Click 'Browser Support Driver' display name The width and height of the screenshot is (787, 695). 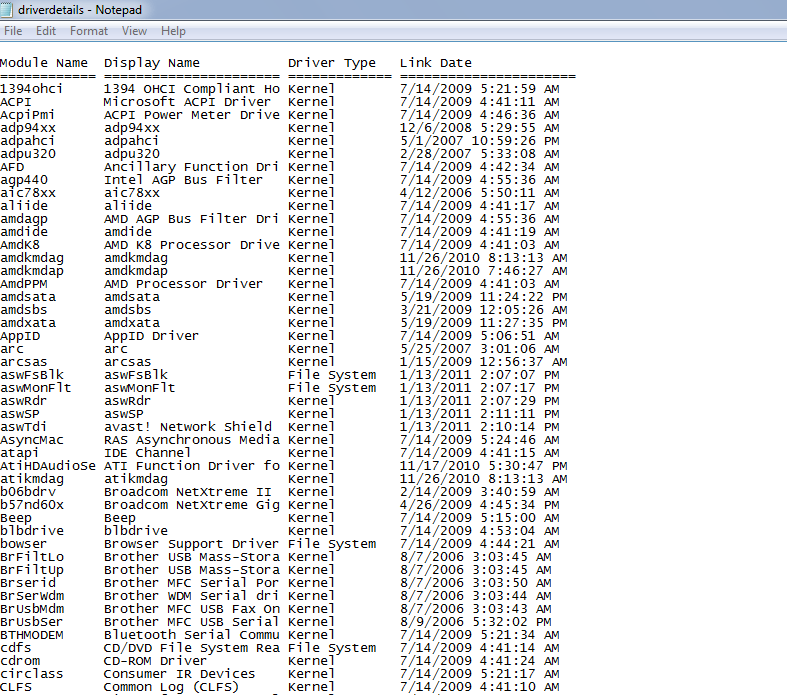tap(191, 544)
